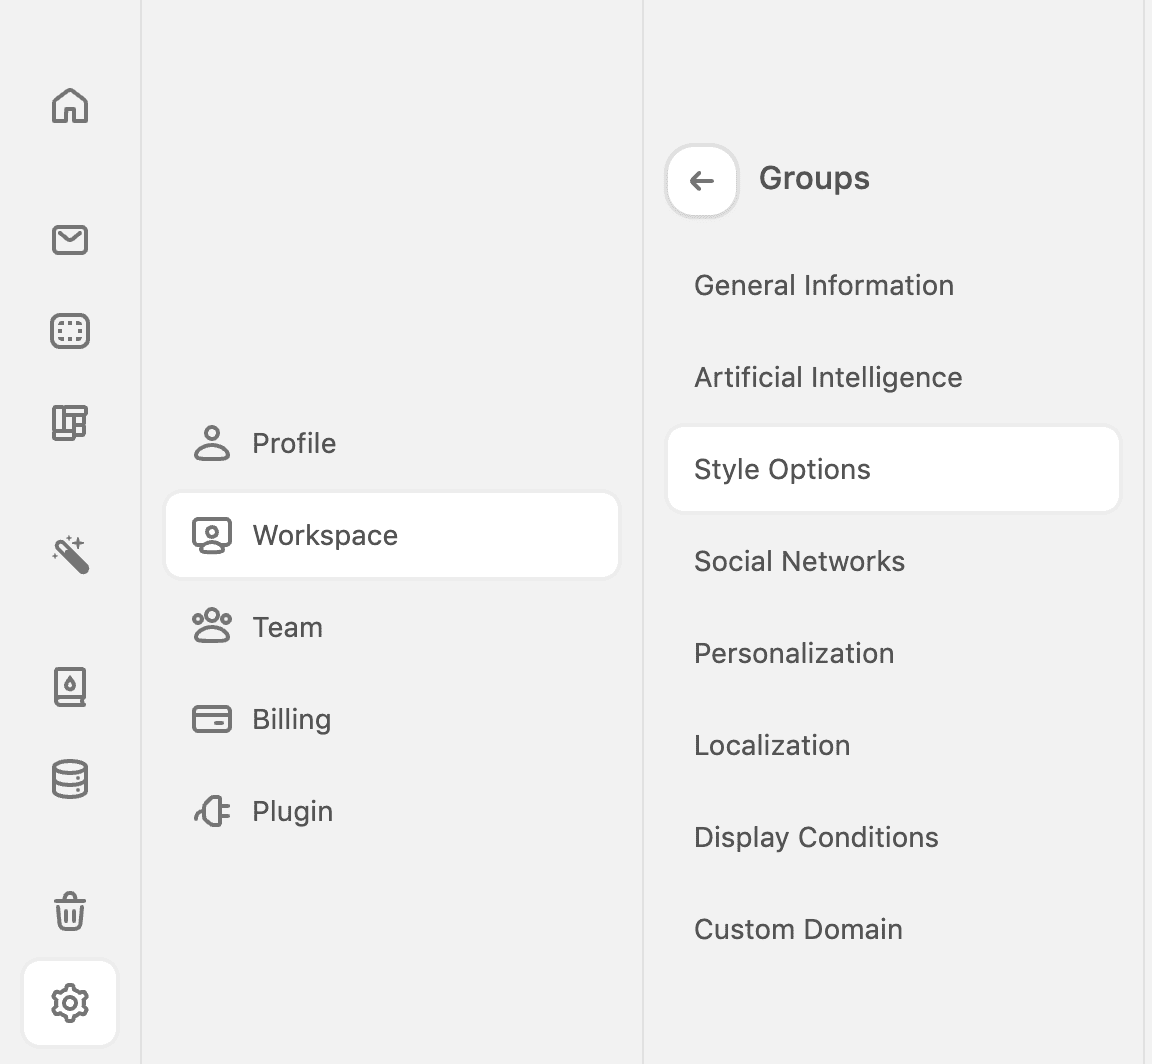Open the brand style book icon
Screen dimensions: 1152x1064
[69, 687]
